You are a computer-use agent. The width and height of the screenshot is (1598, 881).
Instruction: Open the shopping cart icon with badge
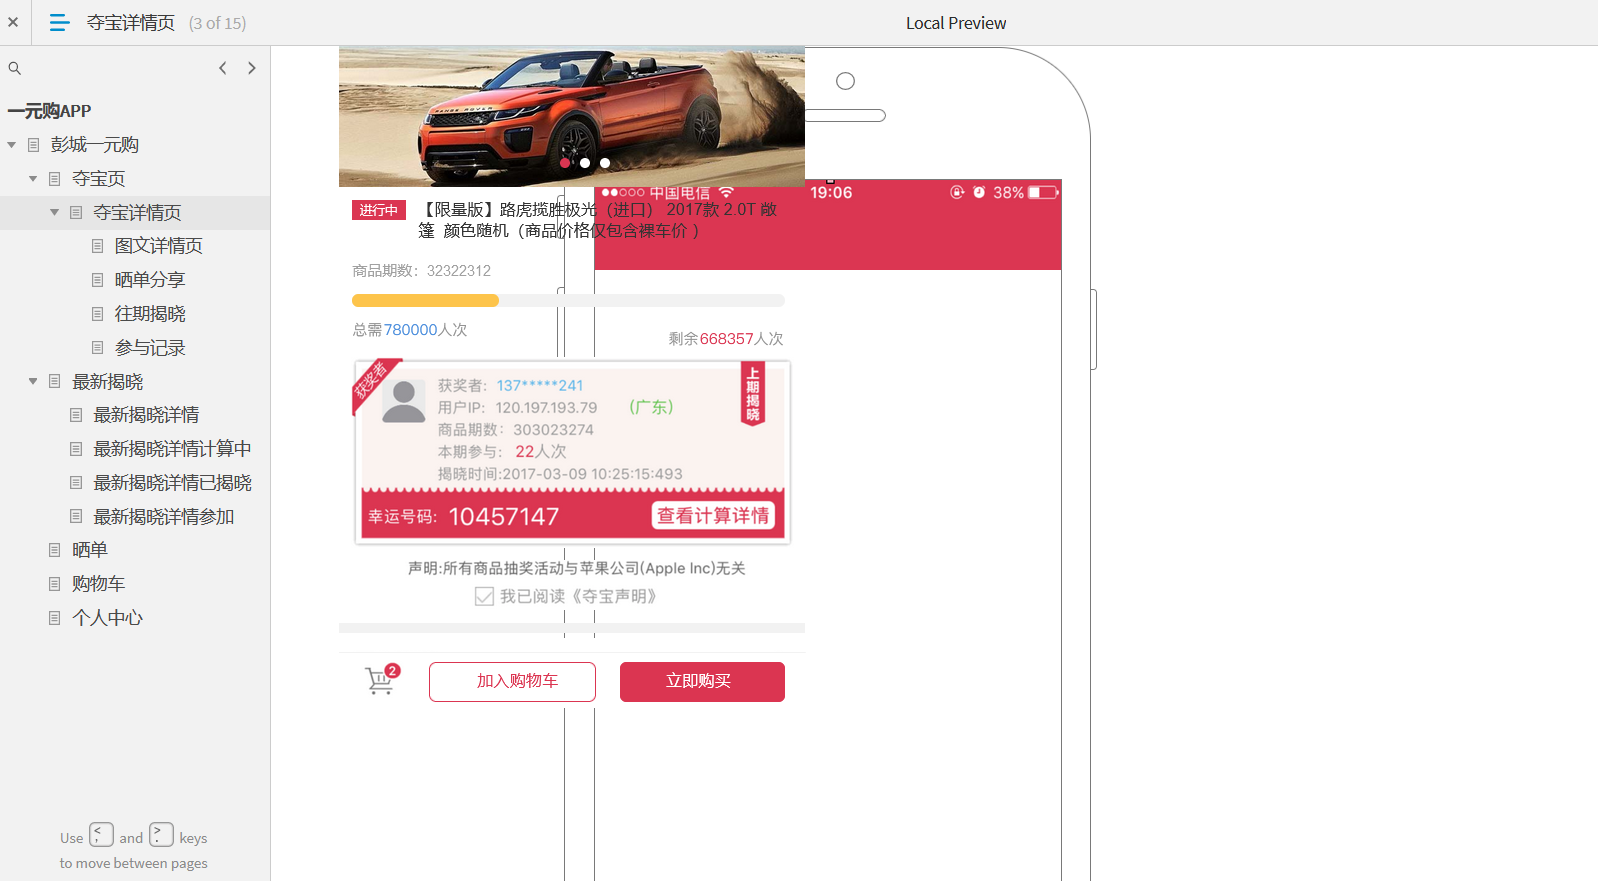point(381,680)
